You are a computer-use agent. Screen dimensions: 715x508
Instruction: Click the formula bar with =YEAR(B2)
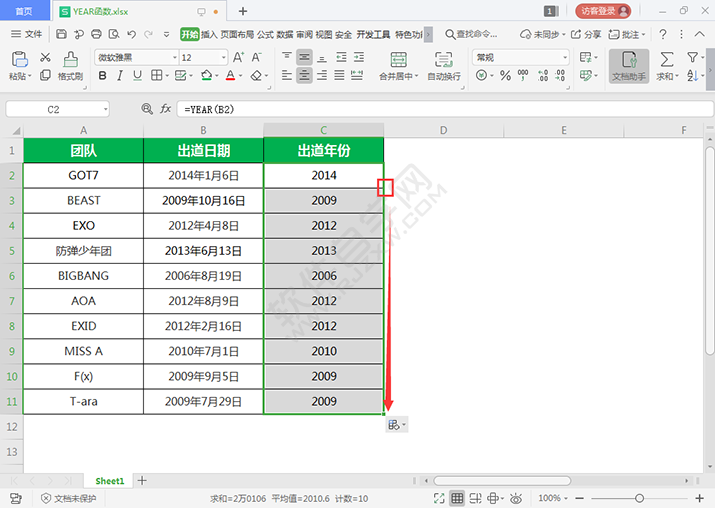tap(445, 109)
